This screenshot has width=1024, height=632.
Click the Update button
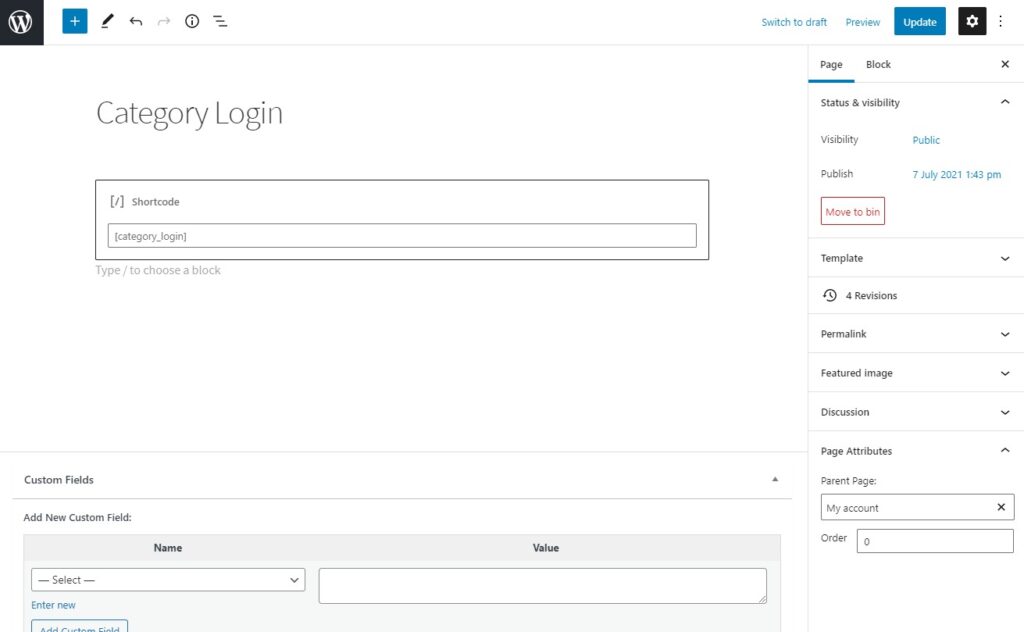919,21
